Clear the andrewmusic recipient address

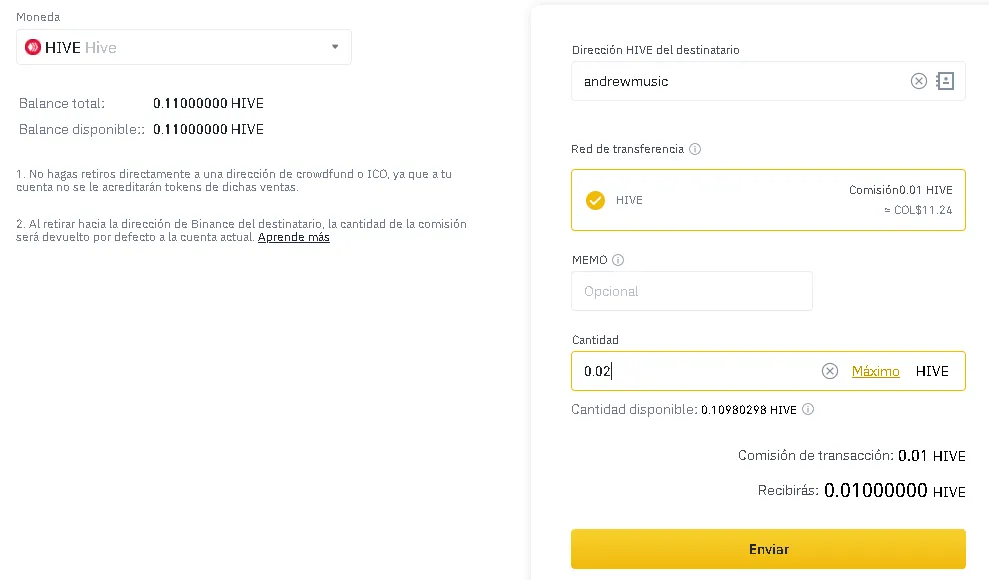(918, 81)
